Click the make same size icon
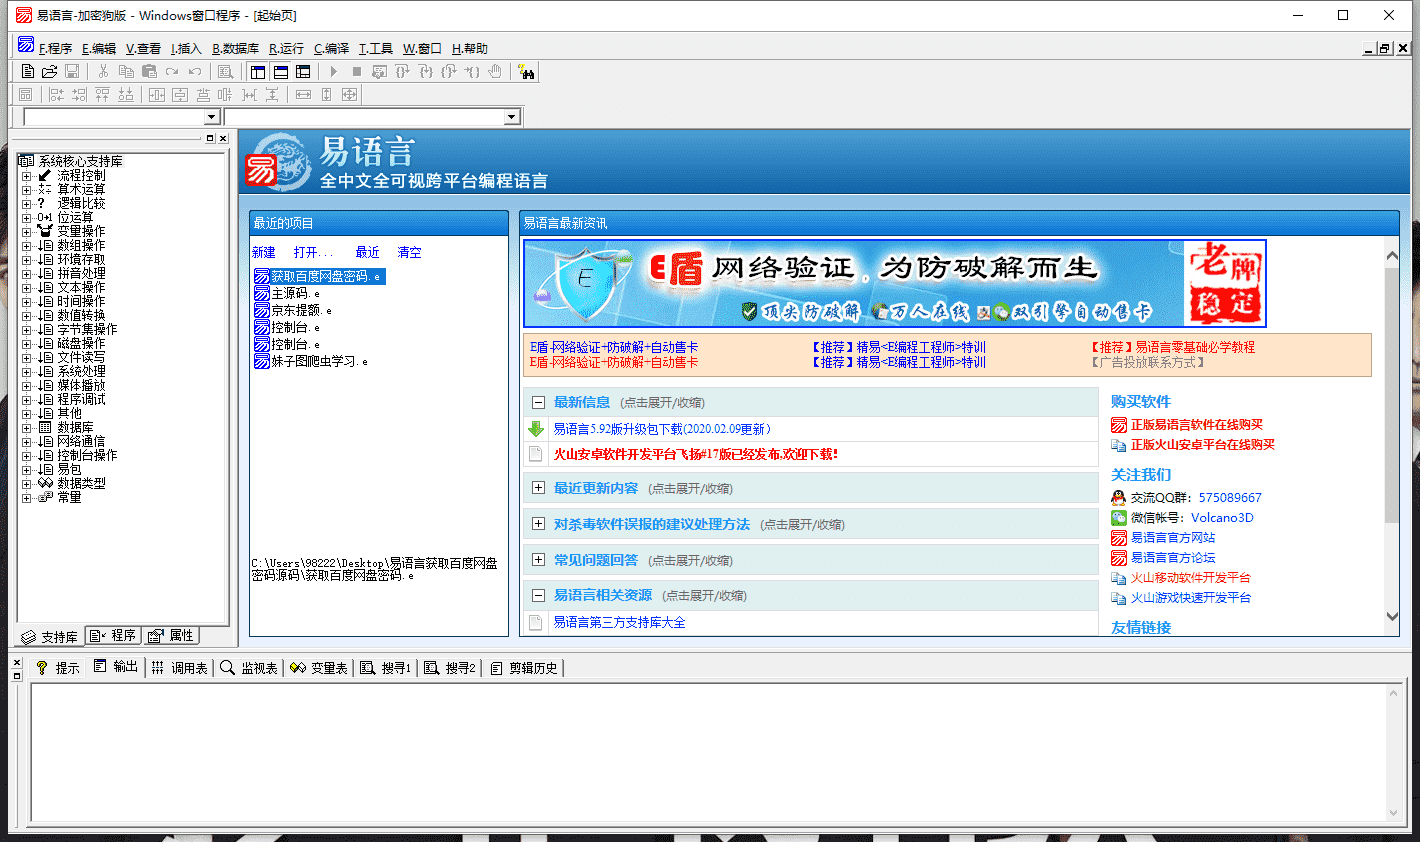 [349, 94]
